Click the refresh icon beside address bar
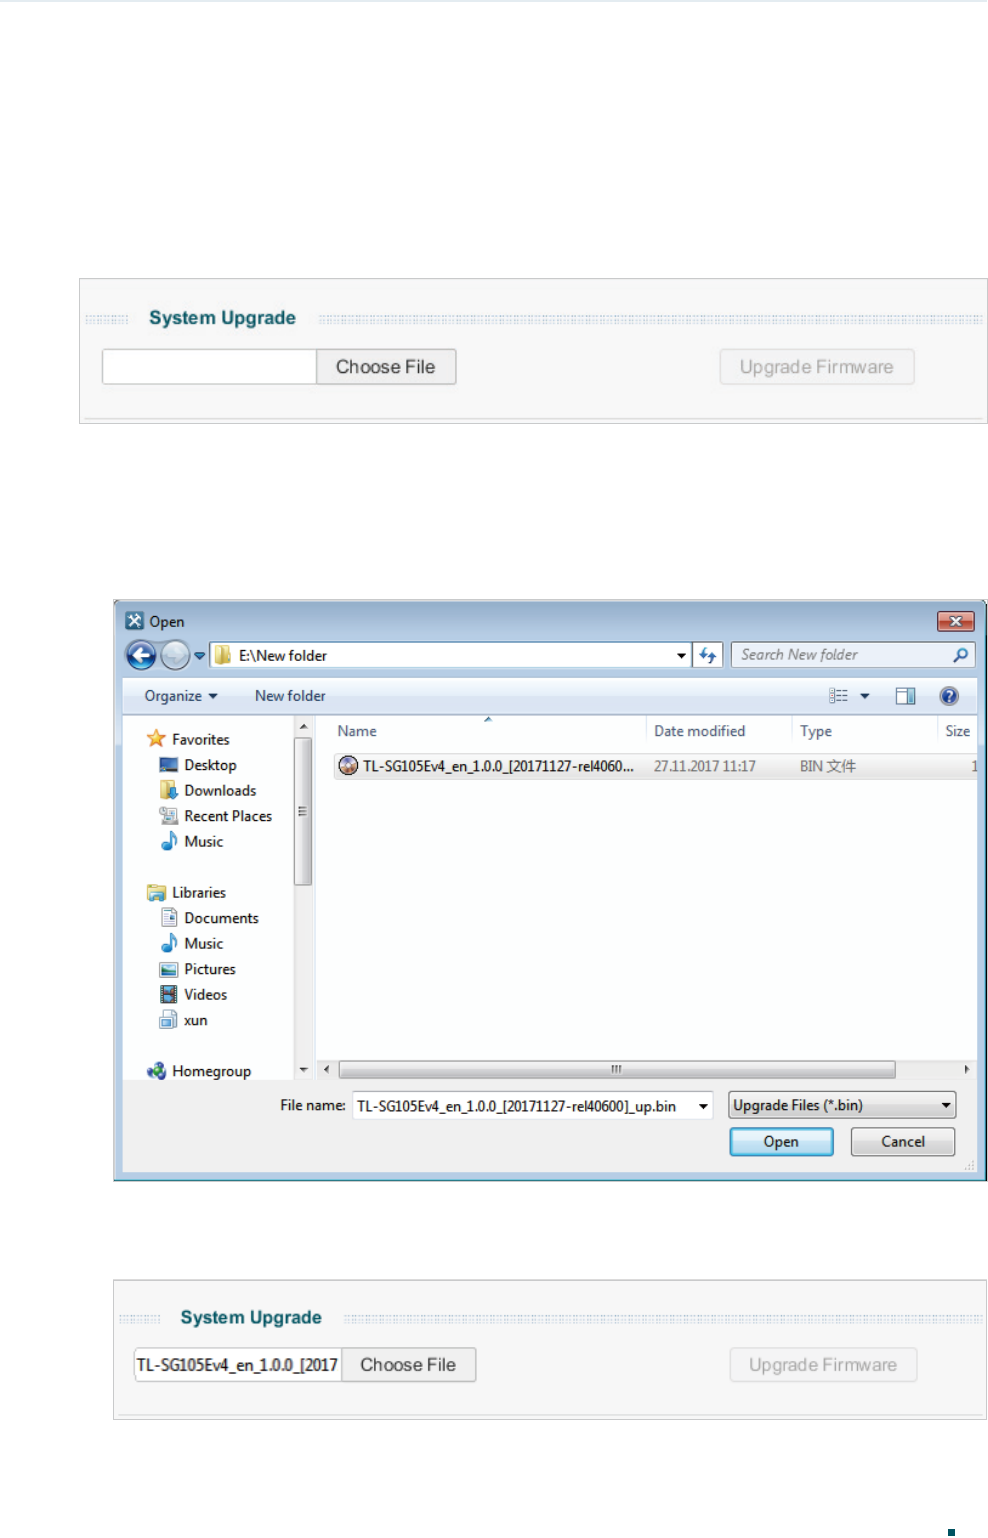 pos(707,655)
